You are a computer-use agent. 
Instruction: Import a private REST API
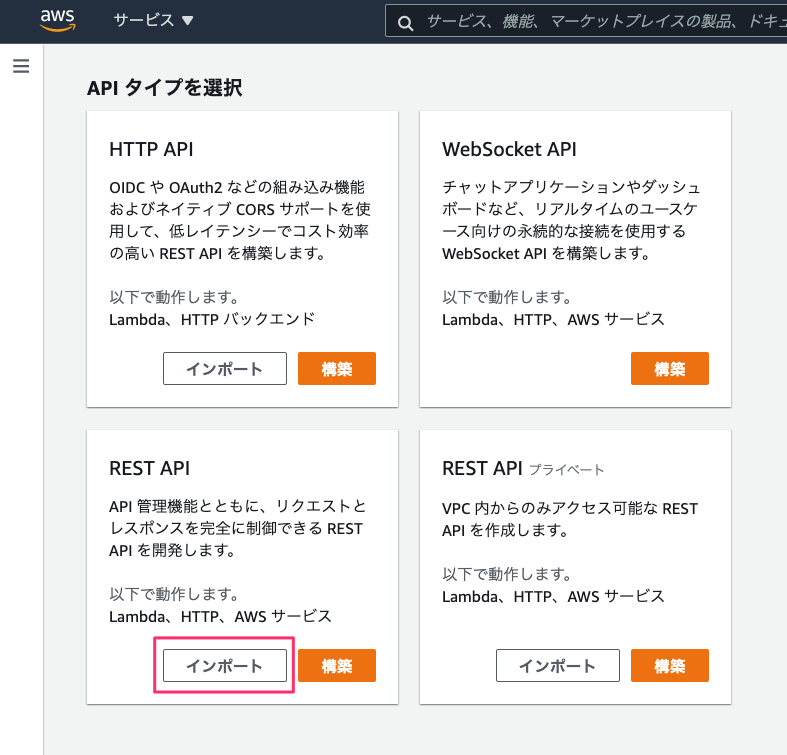(558, 666)
